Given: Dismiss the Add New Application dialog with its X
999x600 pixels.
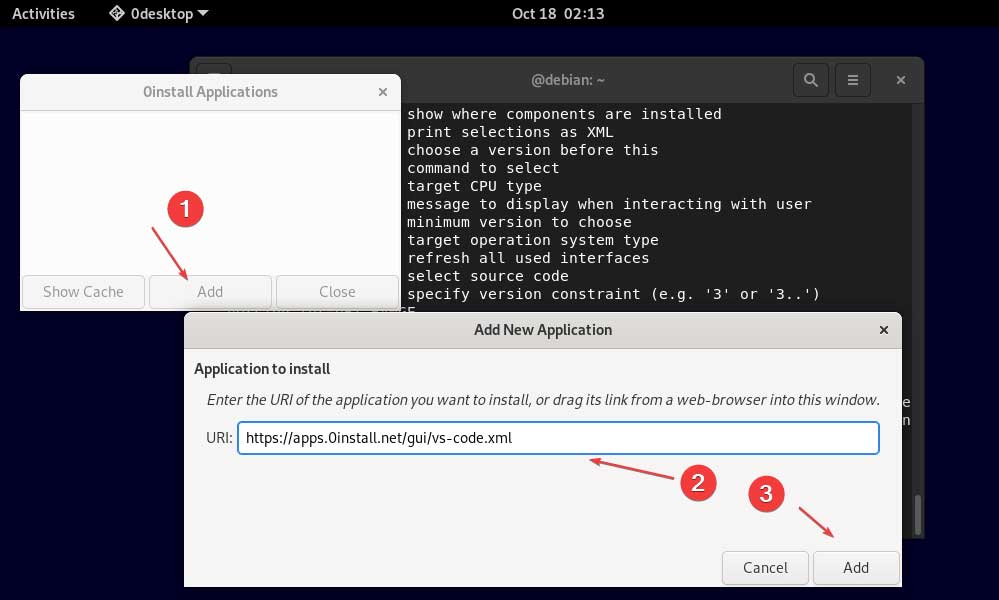Looking at the screenshot, I should pos(883,330).
